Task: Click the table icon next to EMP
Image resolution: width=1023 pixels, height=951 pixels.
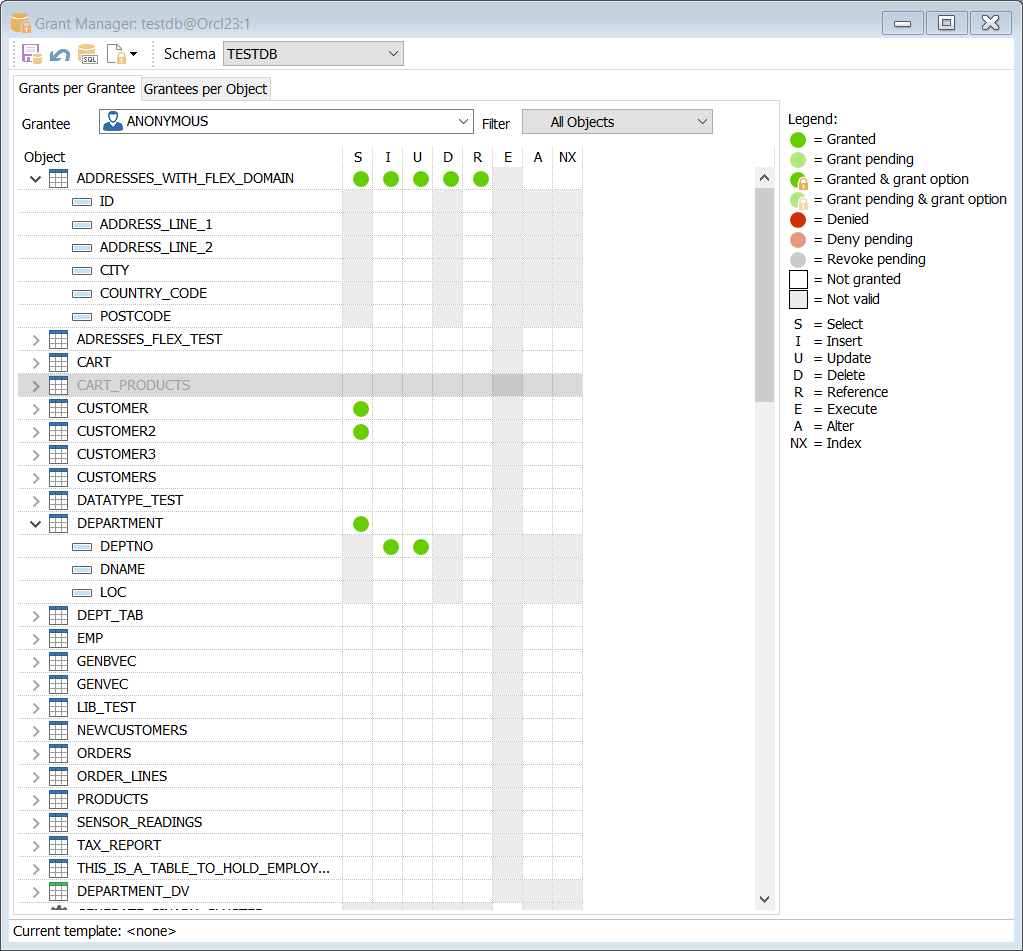Action: (57, 638)
